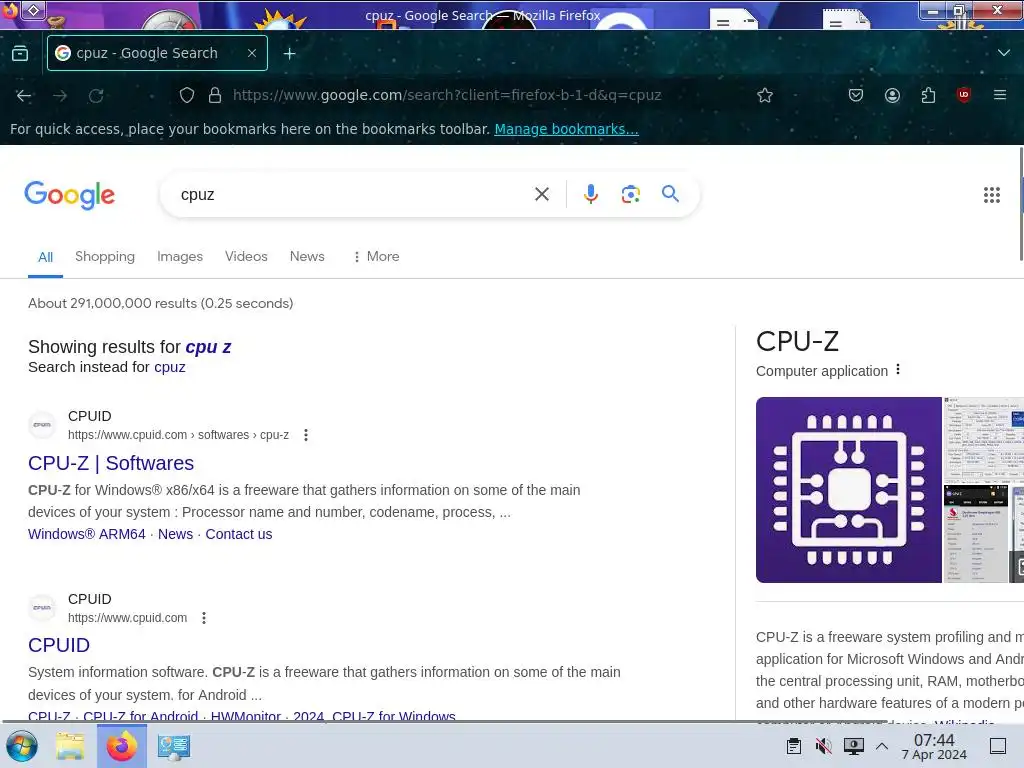The image size is (1024, 768).
Task: Open tracking protection shield icon
Action: point(187,95)
